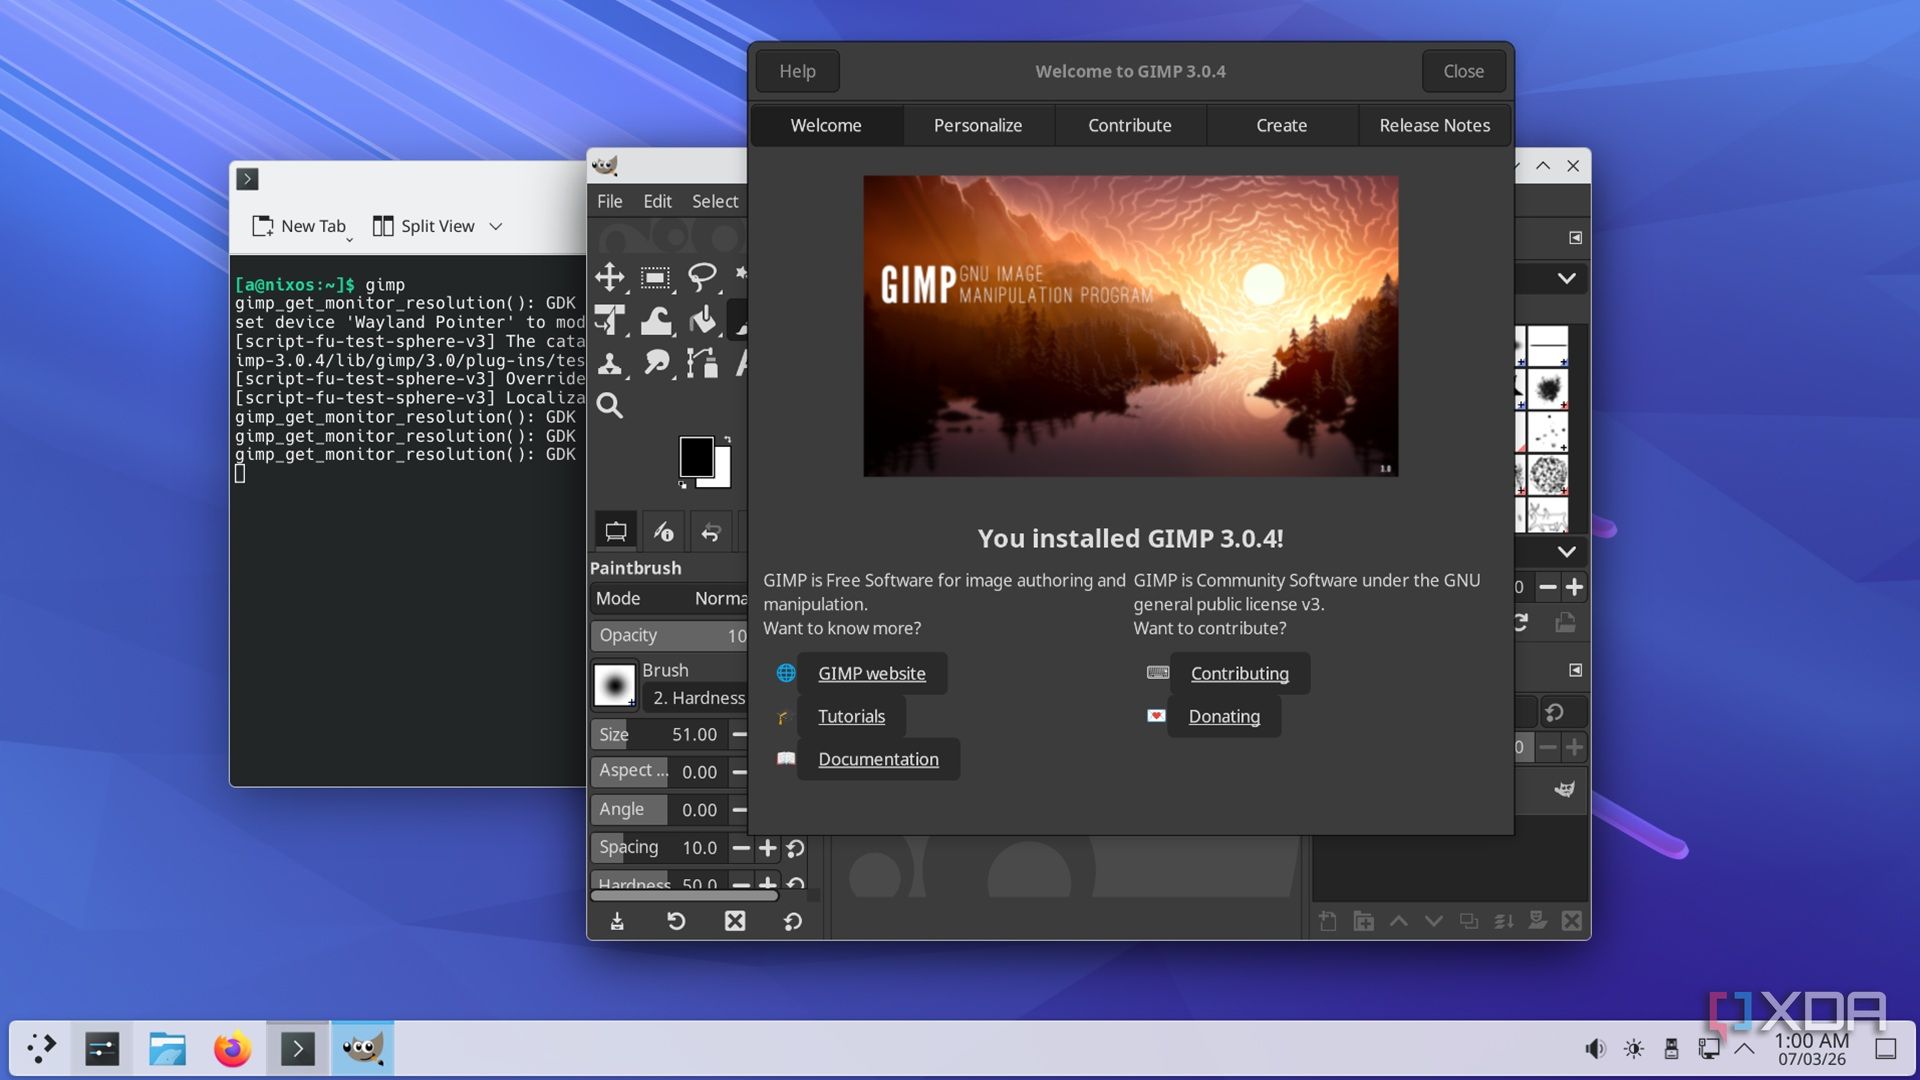Select the Warp Transform tool
The height and width of the screenshot is (1080, 1920).
coord(656,320)
